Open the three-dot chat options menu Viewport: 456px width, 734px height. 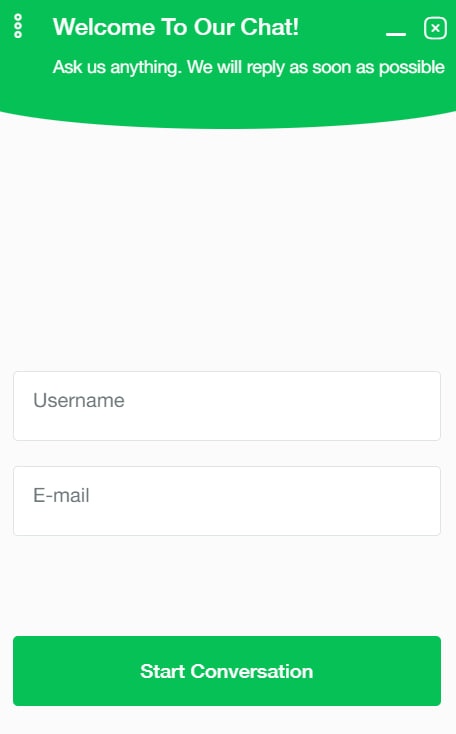pyautogui.click(x=18, y=26)
